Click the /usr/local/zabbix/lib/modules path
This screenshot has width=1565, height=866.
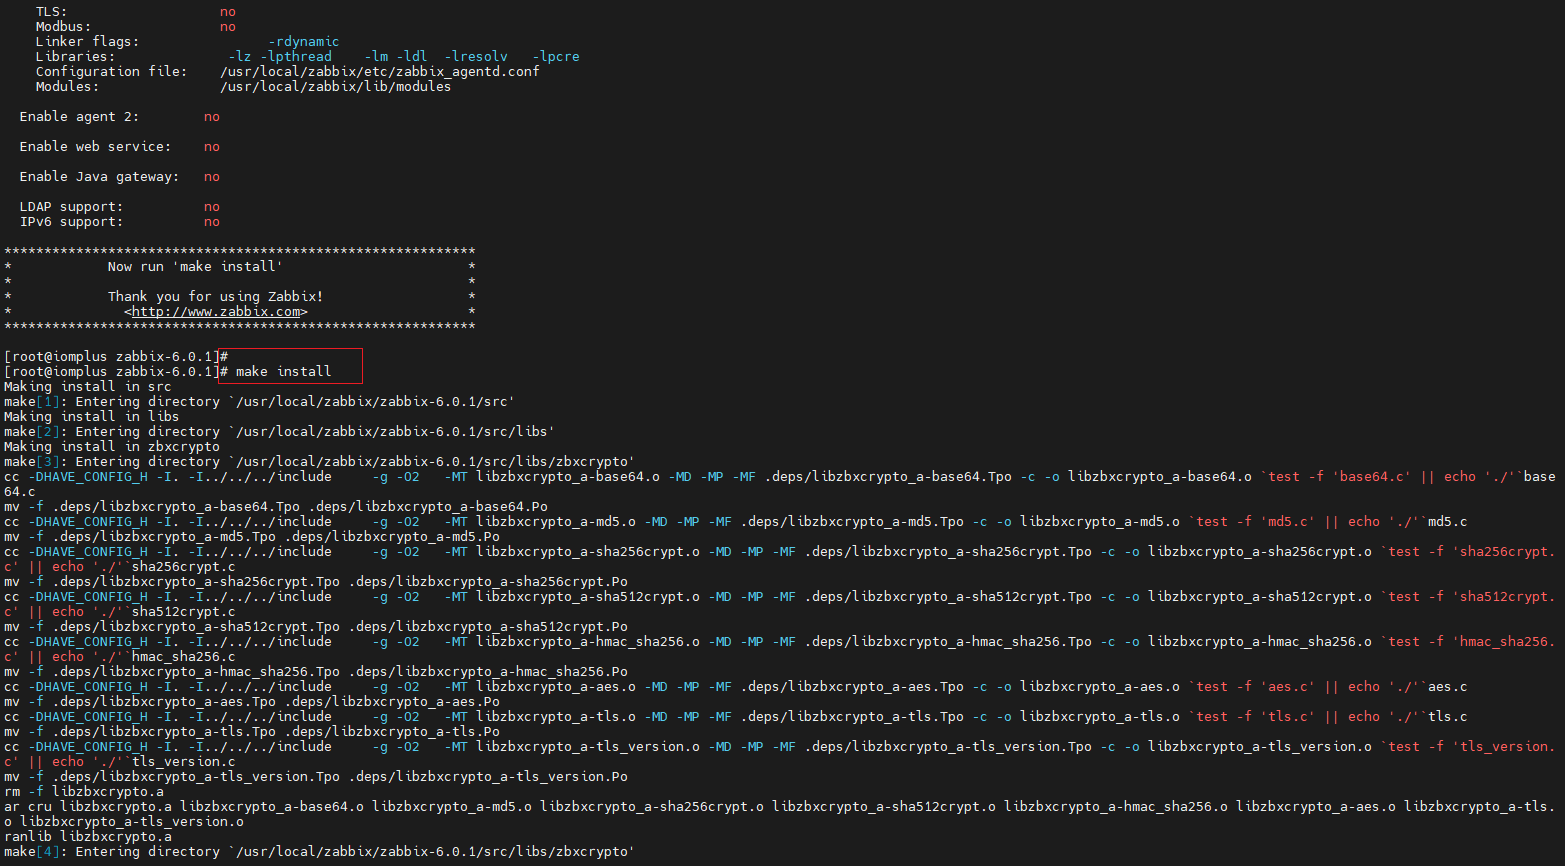(336, 87)
